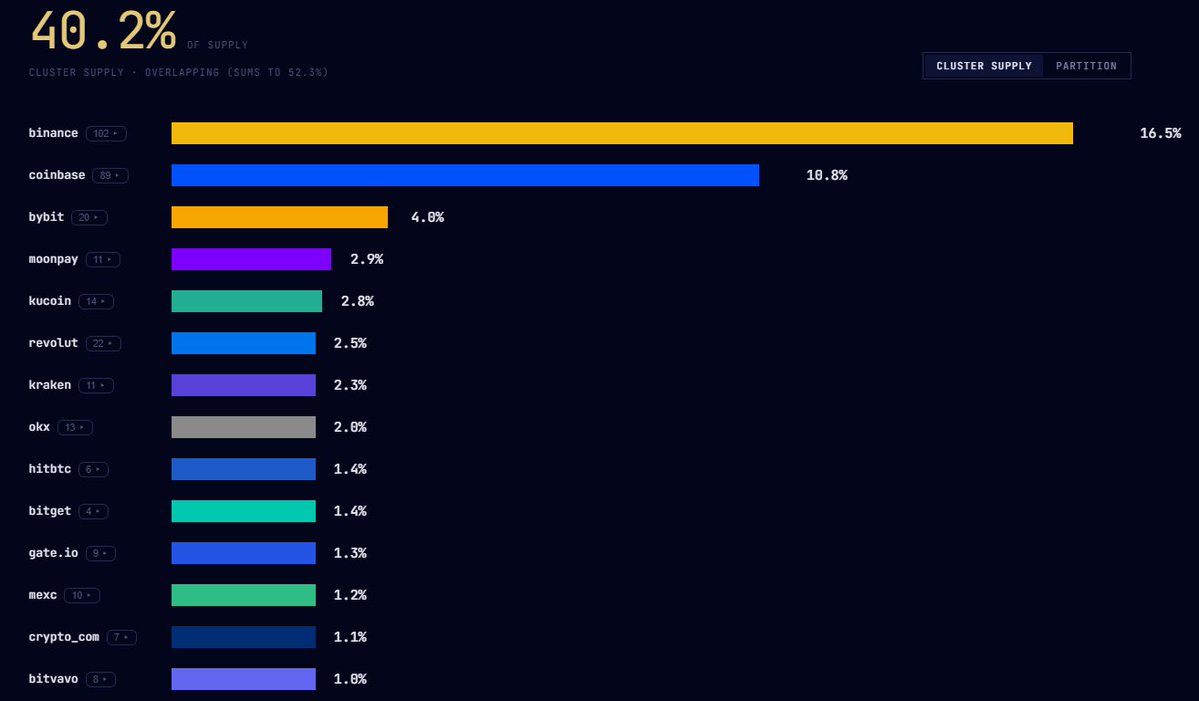The height and width of the screenshot is (701, 1199).
Task: Click the kucoin label
Action: 50,301
